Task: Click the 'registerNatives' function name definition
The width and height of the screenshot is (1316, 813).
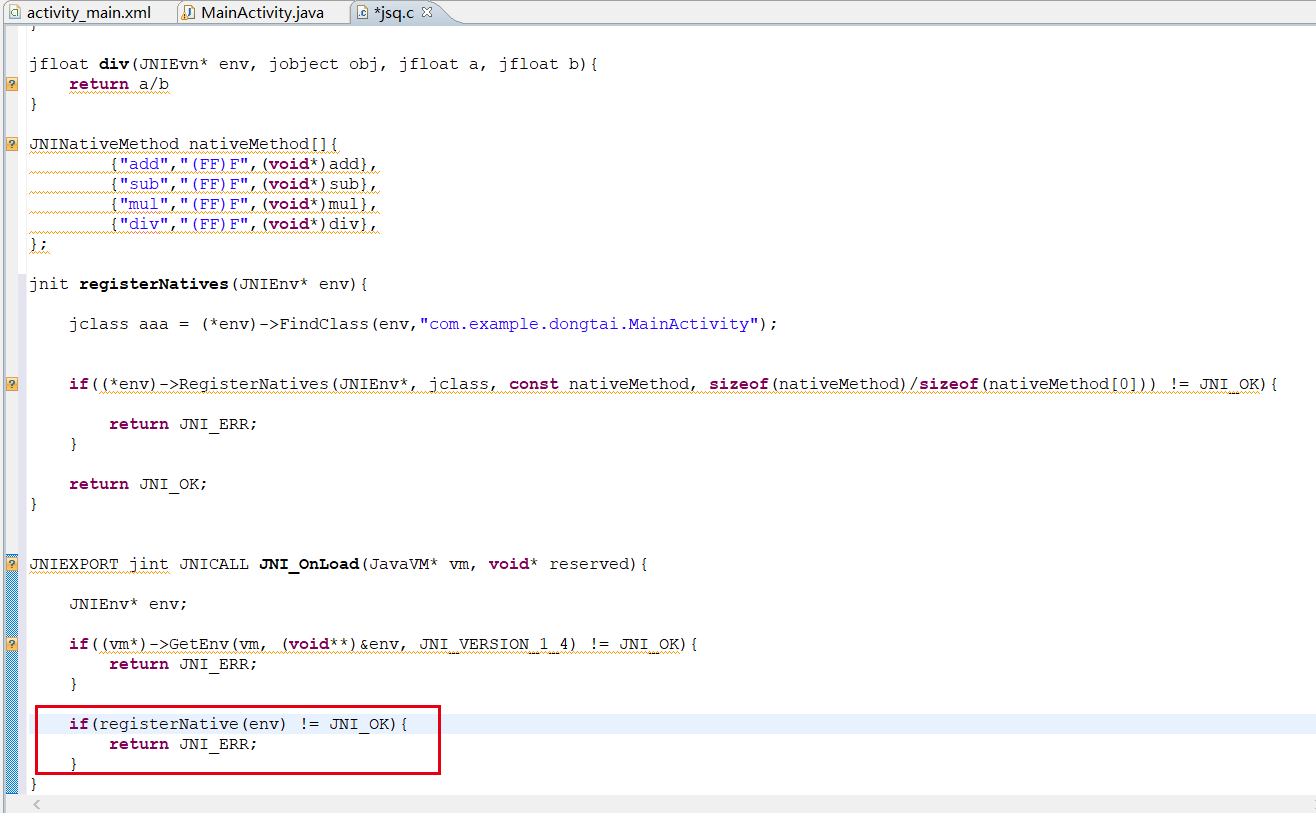Action: [x=154, y=284]
